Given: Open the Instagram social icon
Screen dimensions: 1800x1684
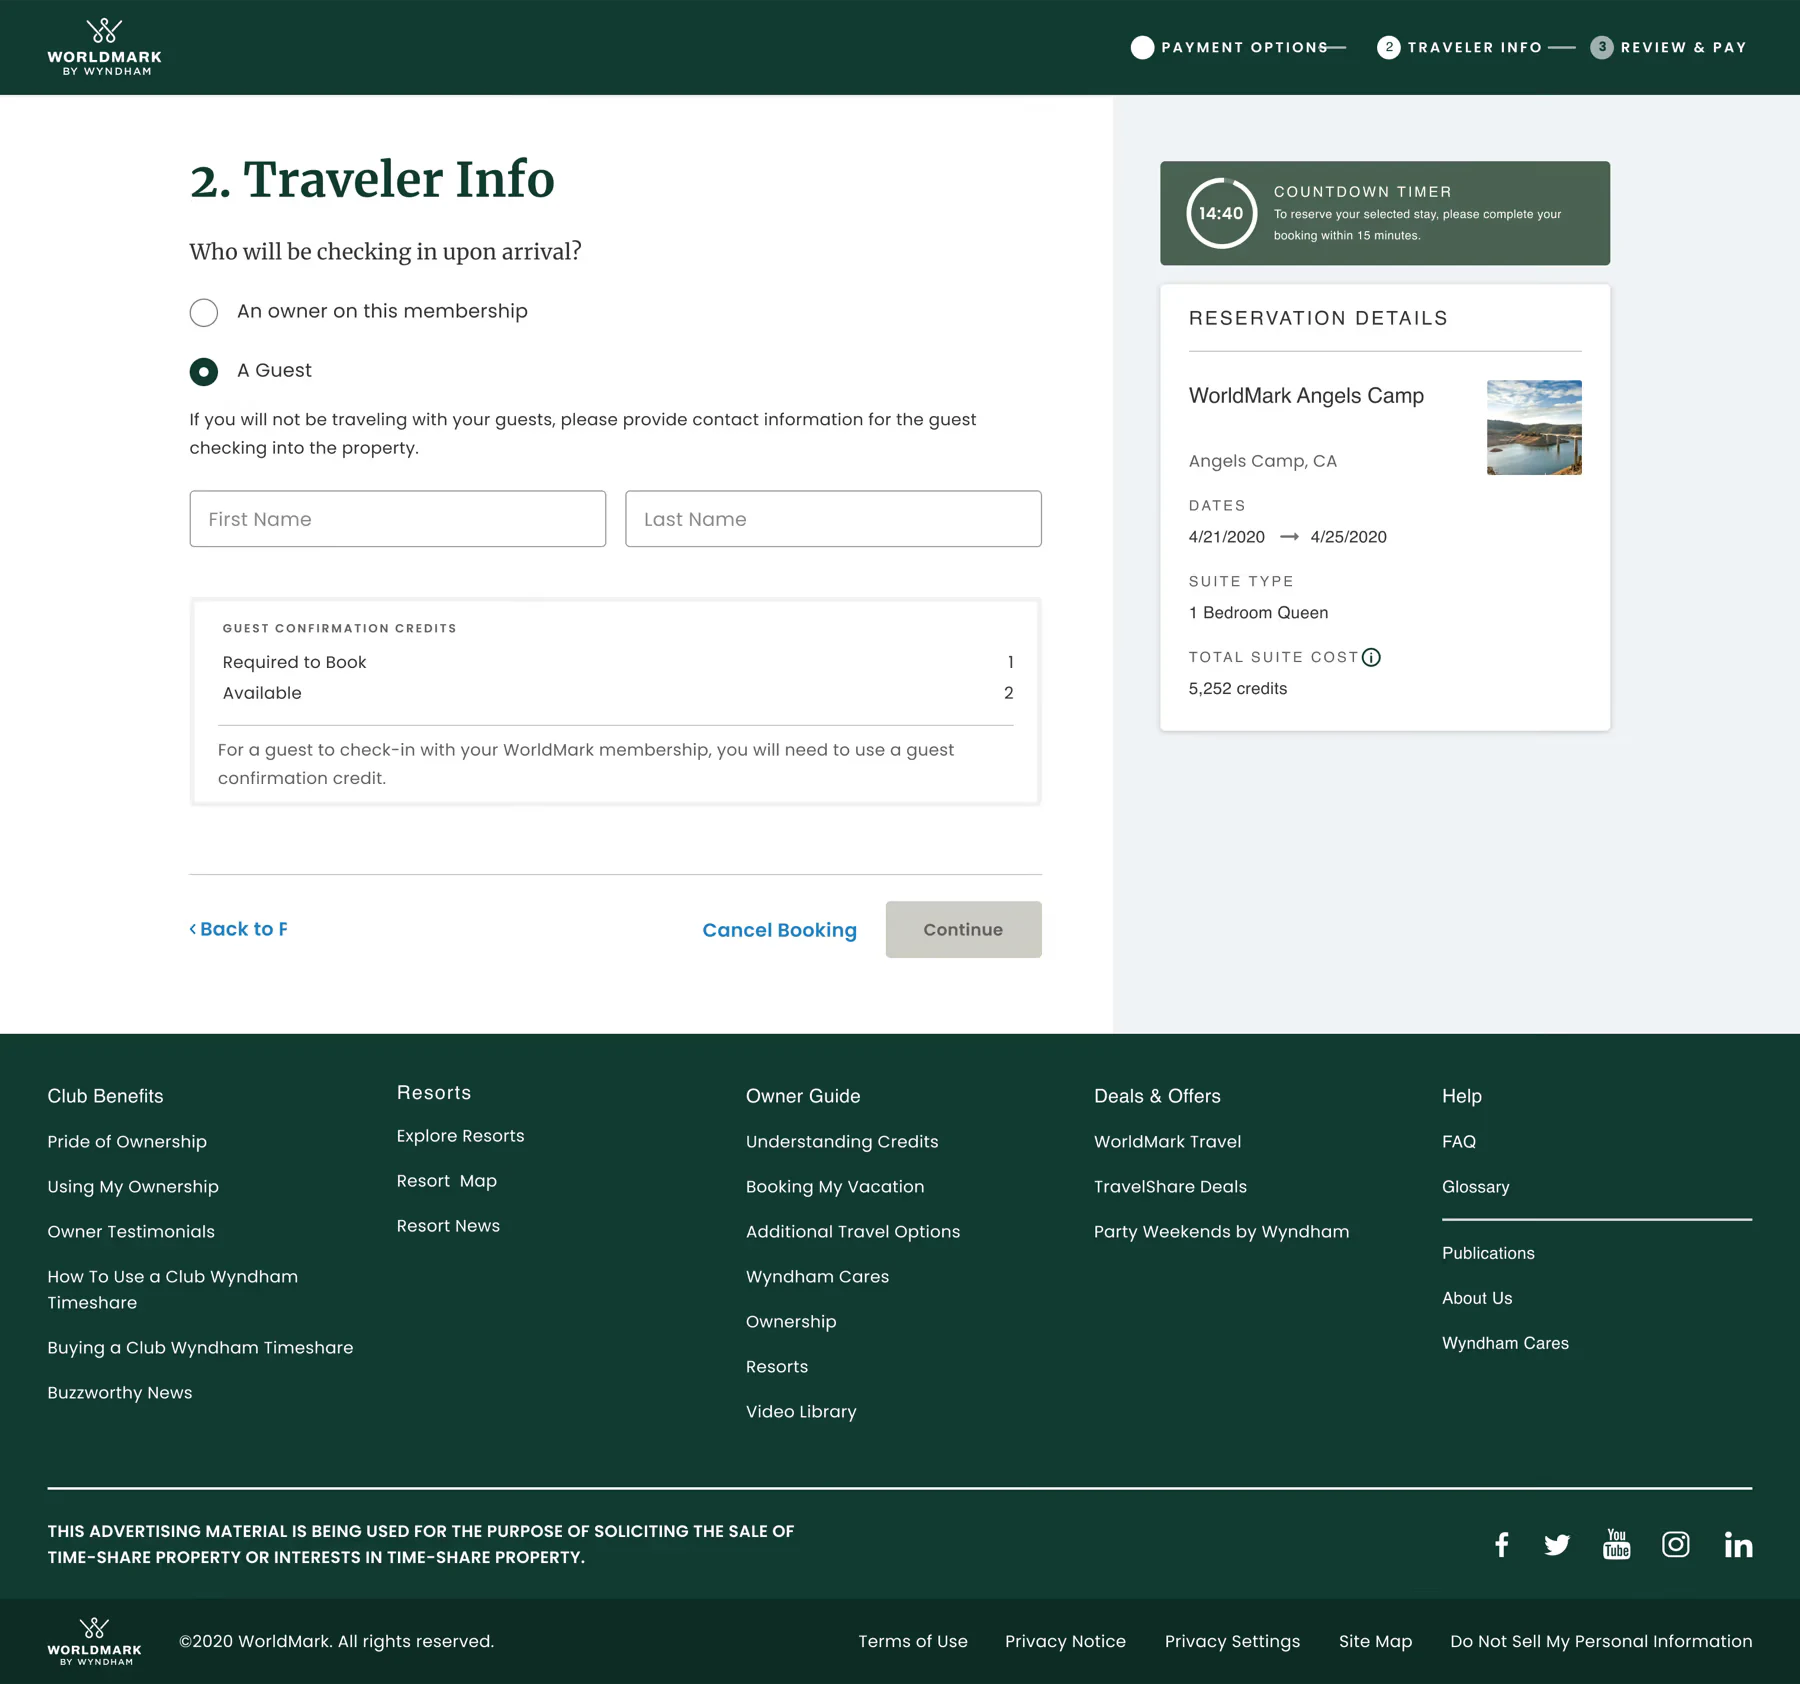Looking at the screenshot, I should [x=1676, y=1545].
